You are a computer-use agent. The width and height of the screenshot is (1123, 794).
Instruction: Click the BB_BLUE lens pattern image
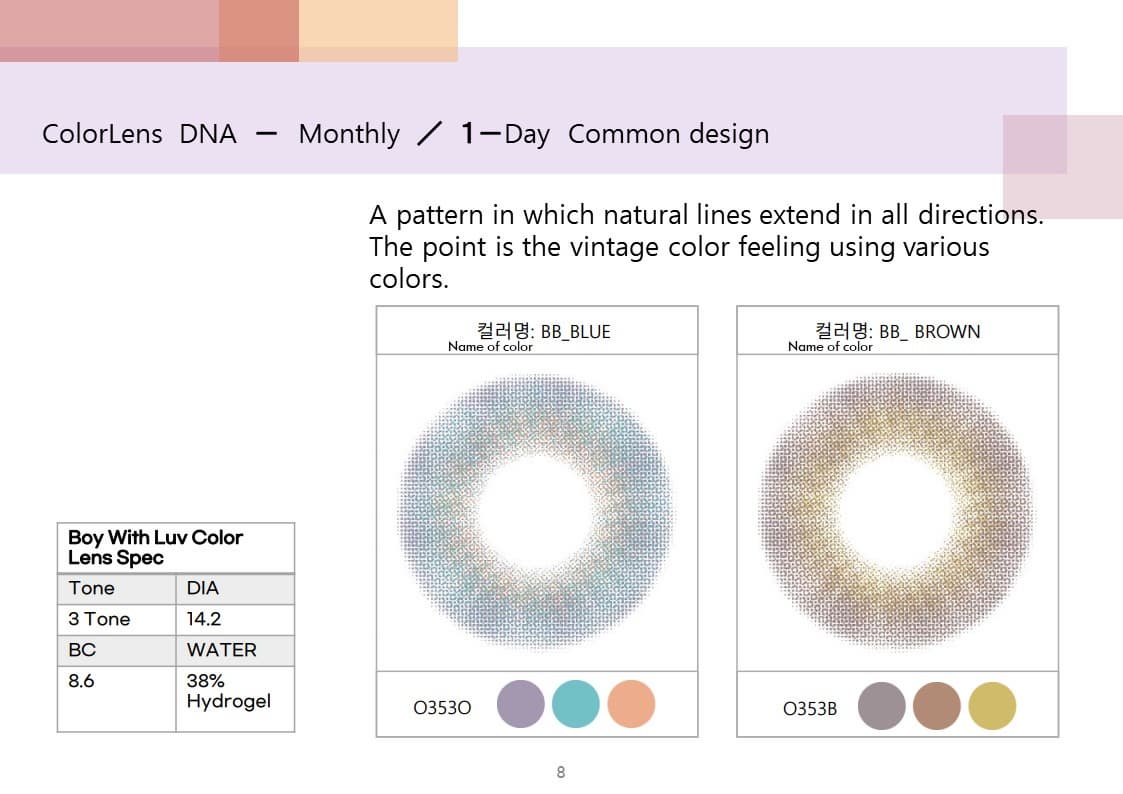pyautogui.click(x=536, y=513)
